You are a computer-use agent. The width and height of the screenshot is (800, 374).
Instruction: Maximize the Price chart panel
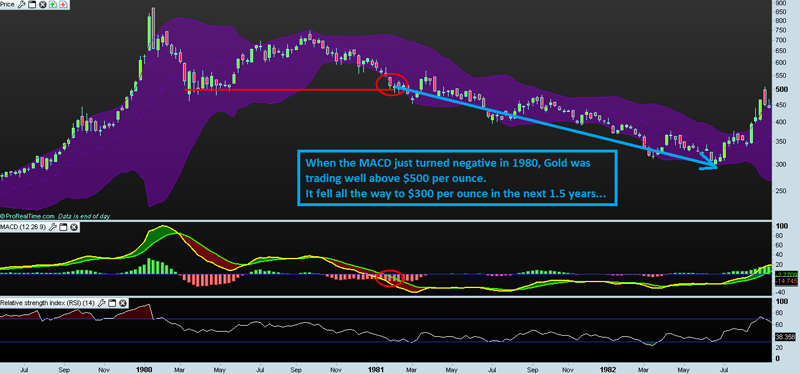coord(32,5)
